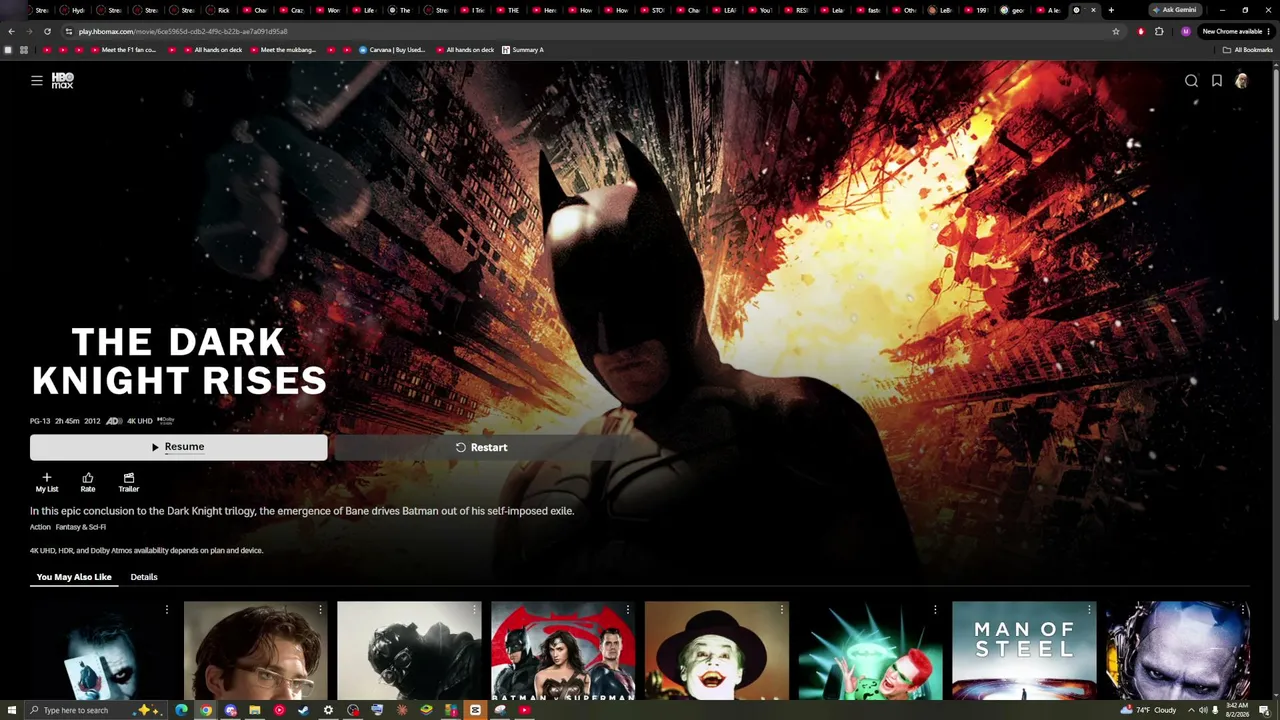
Task: Open the Action genre link
Action: 40,527
